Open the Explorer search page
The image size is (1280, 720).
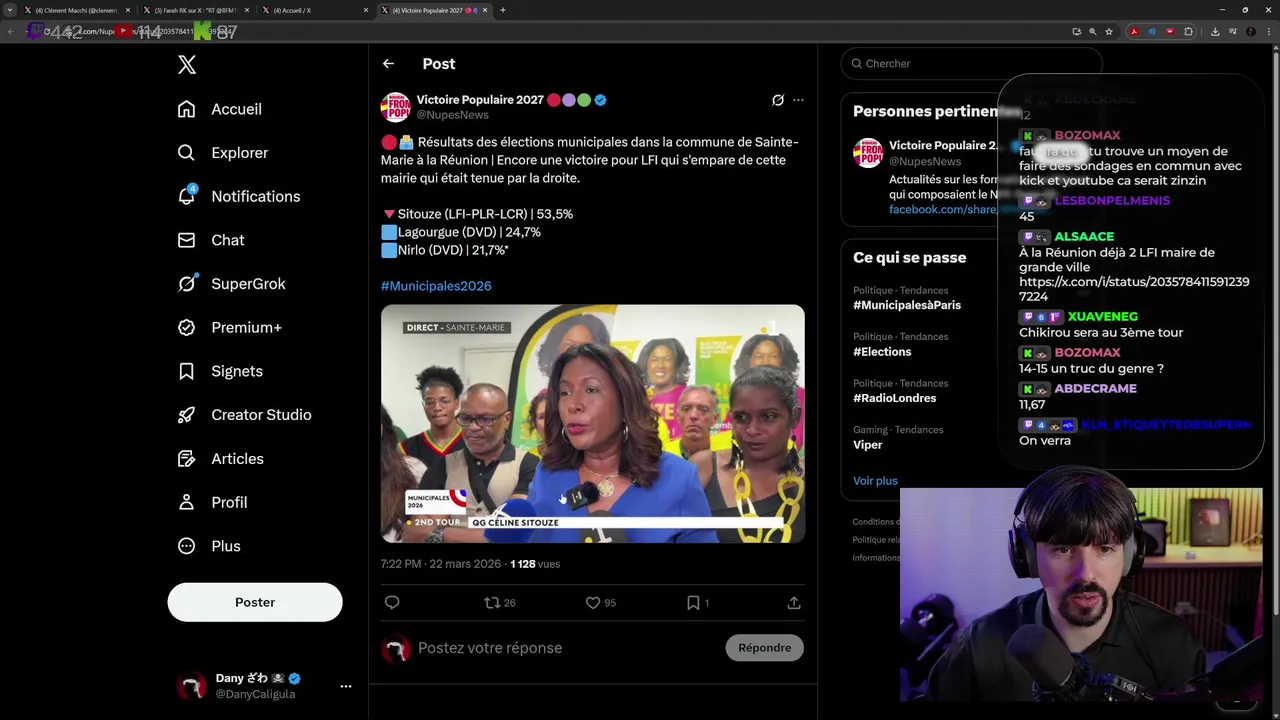coord(222,153)
